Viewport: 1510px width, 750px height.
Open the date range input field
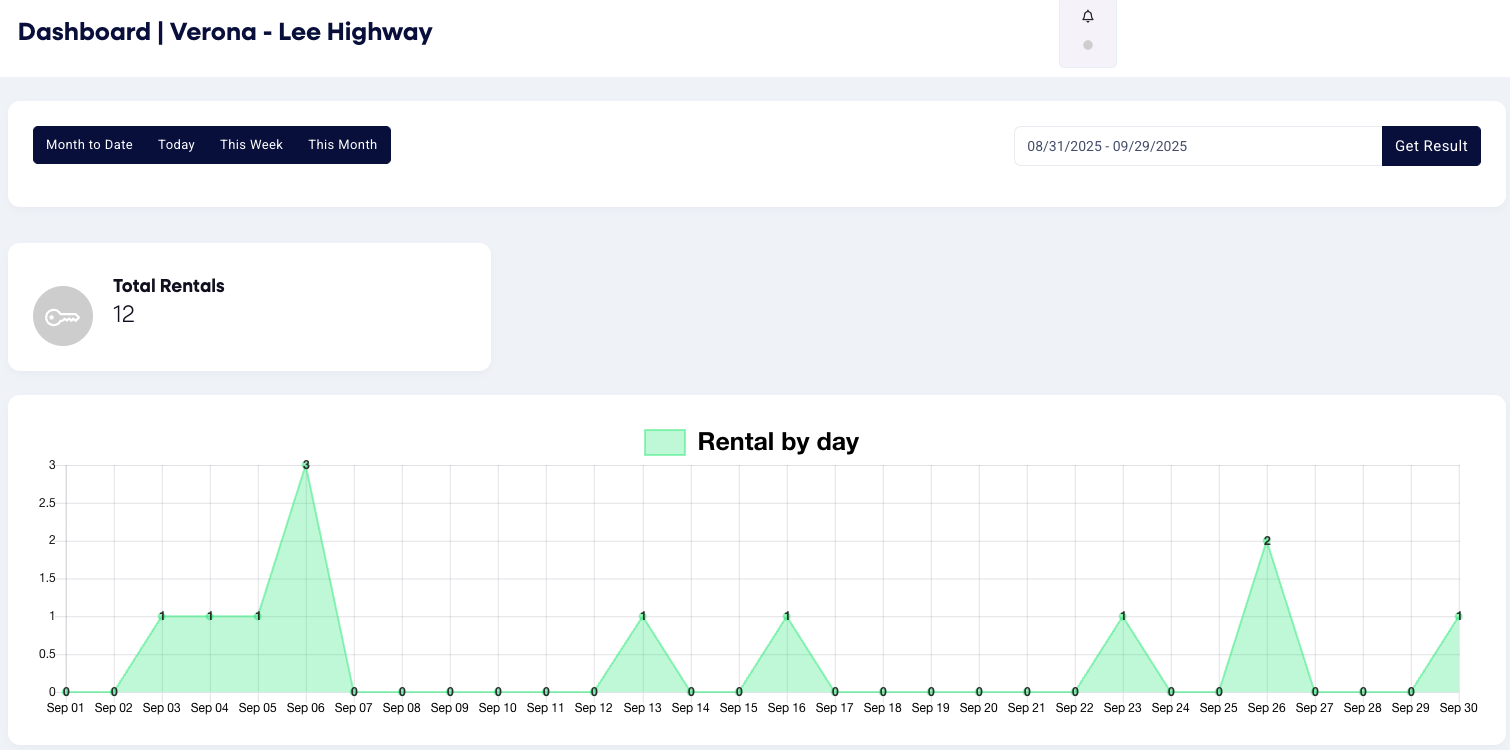[x=1197, y=146]
